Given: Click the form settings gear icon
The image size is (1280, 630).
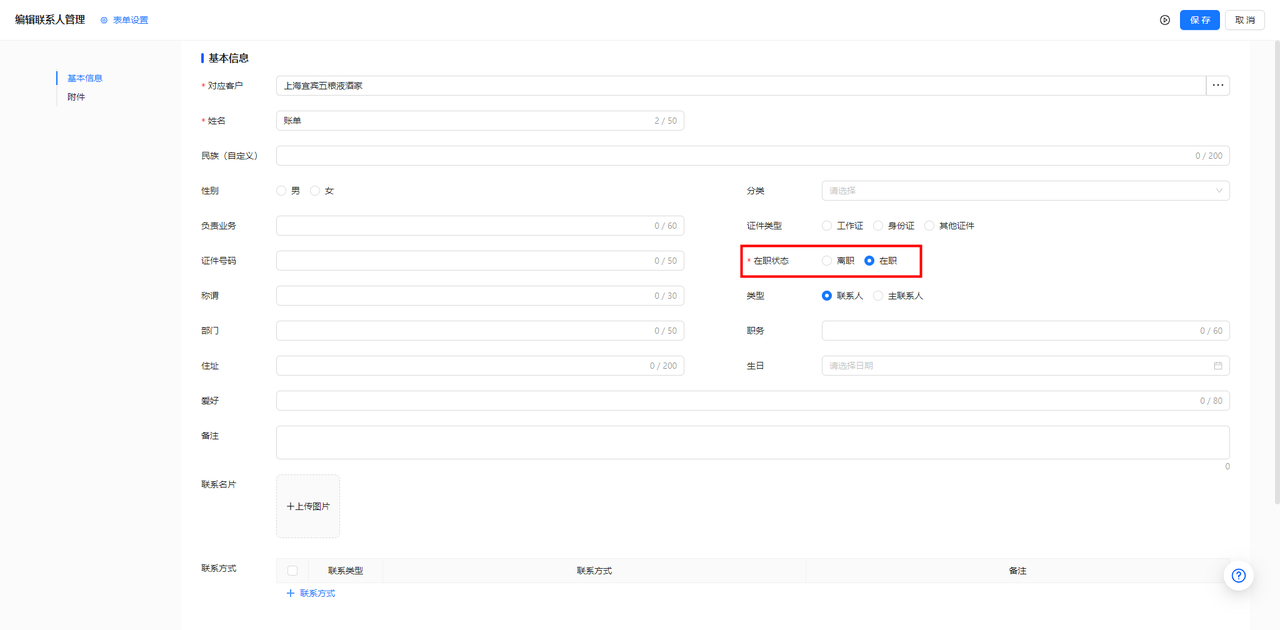Looking at the screenshot, I should pyautogui.click(x=104, y=20).
